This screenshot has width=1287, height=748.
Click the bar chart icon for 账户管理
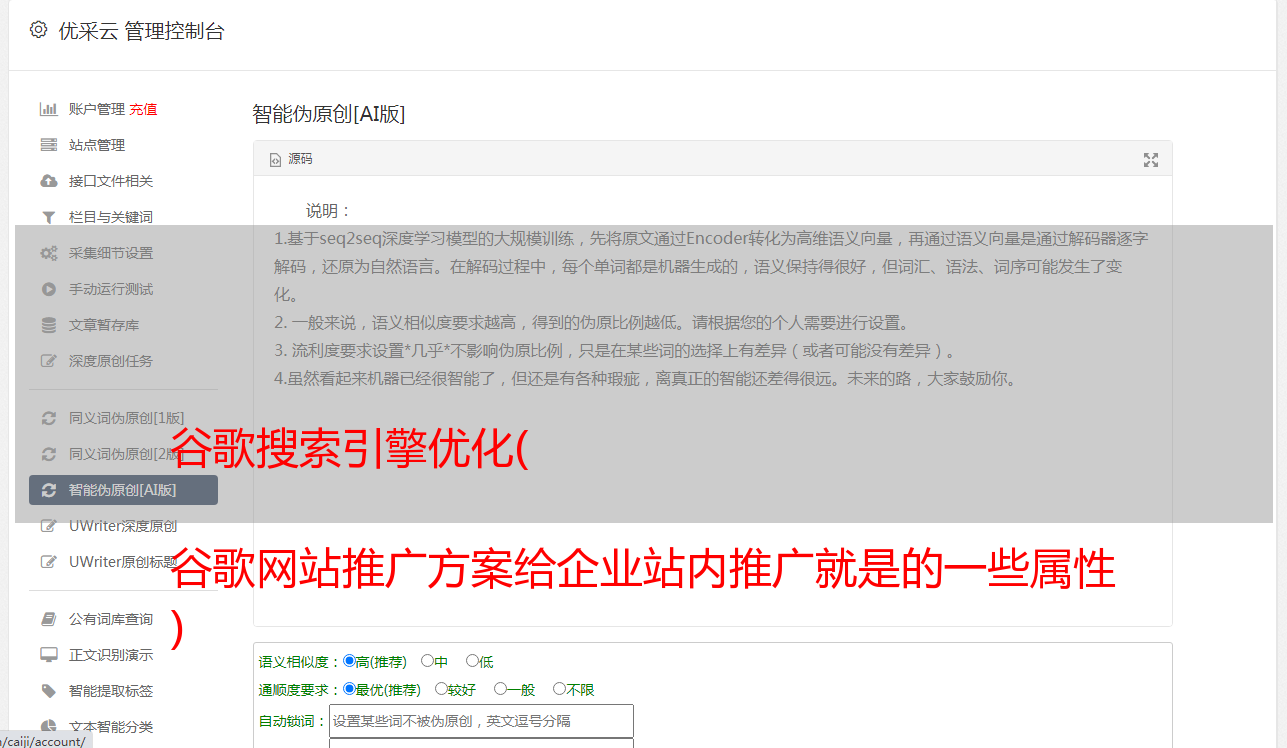pos(48,109)
